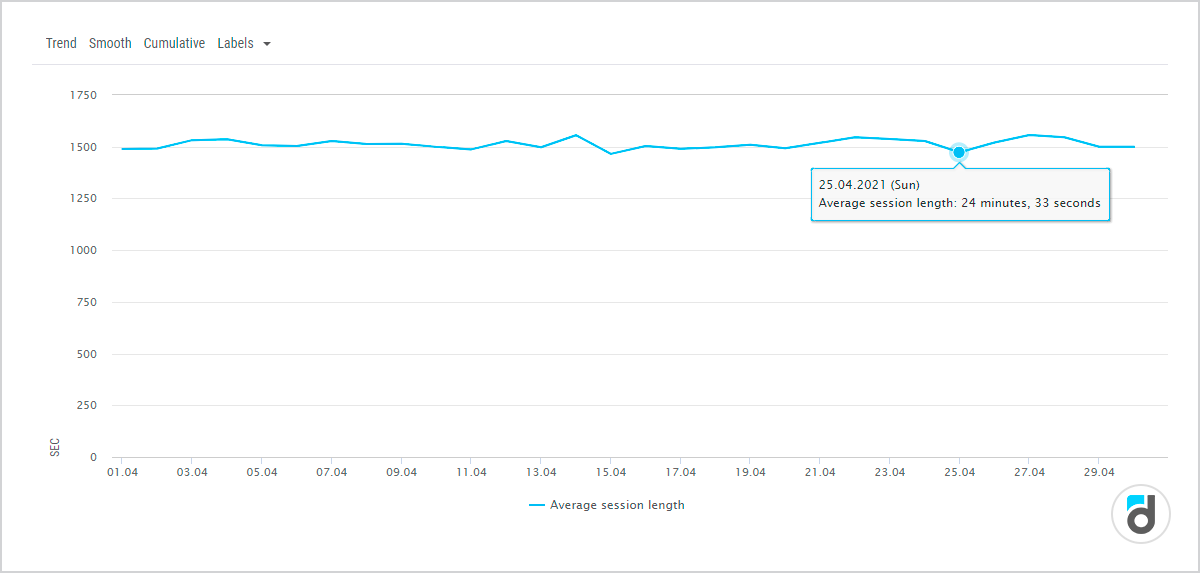Click the SEC axis unit label
The height and width of the screenshot is (573, 1200).
(x=55, y=447)
